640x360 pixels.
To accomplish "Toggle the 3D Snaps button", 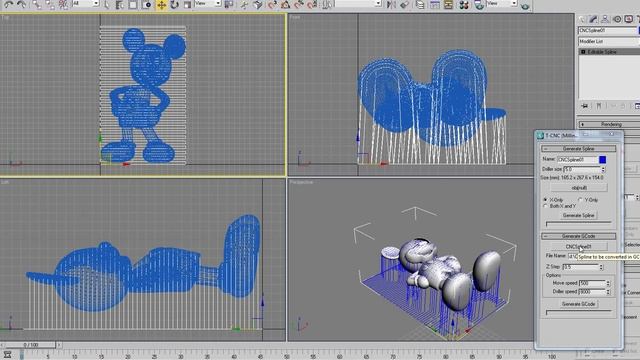I will point(272,4).
